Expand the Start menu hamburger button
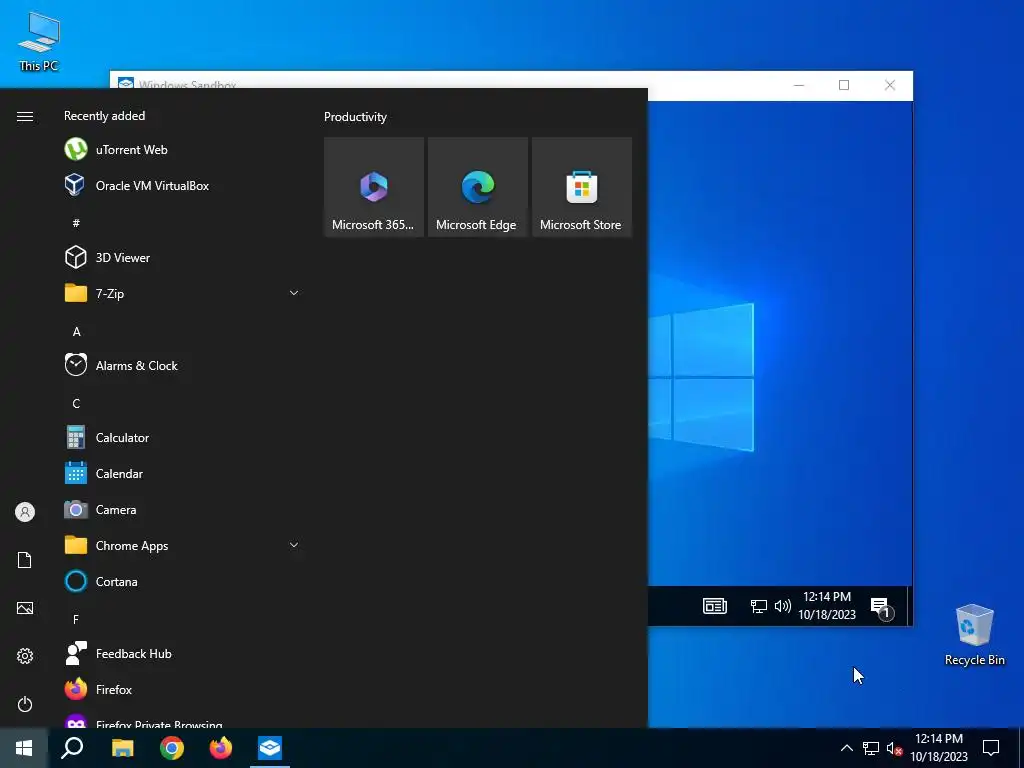Image resolution: width=1024 pixels, height=768 pixels. [25, 116]
